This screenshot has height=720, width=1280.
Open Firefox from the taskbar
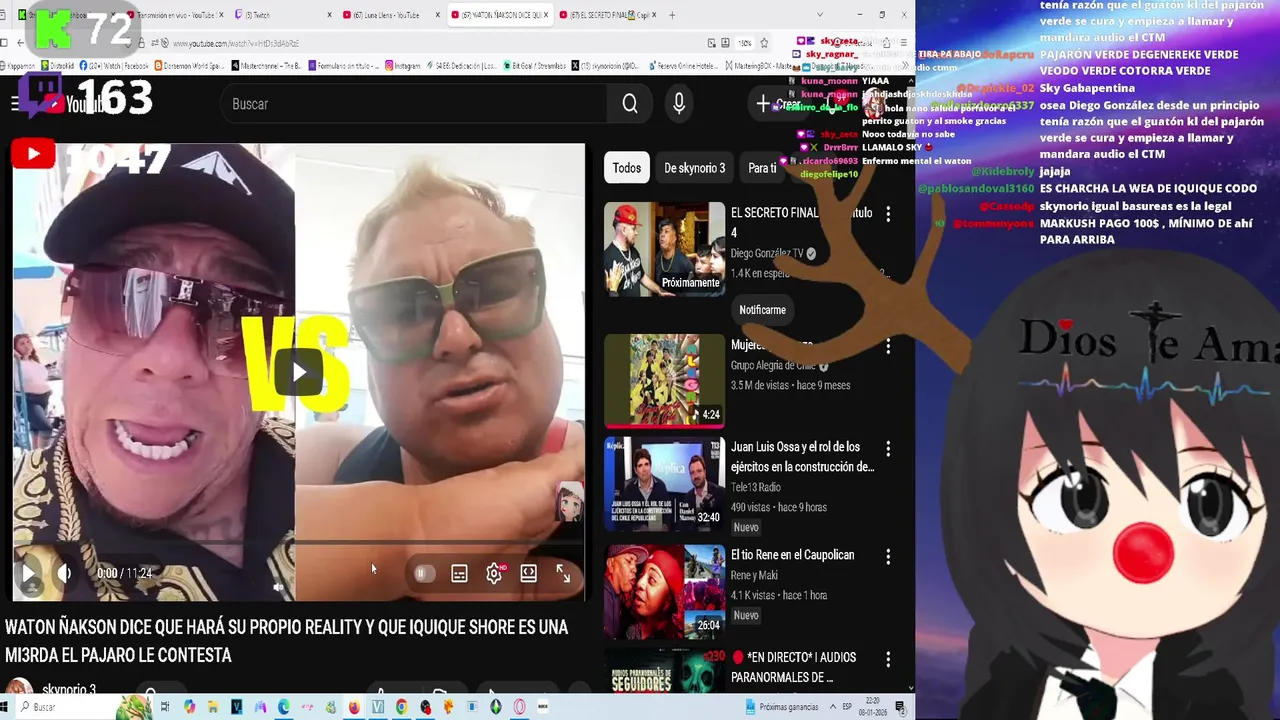[354, 707]
